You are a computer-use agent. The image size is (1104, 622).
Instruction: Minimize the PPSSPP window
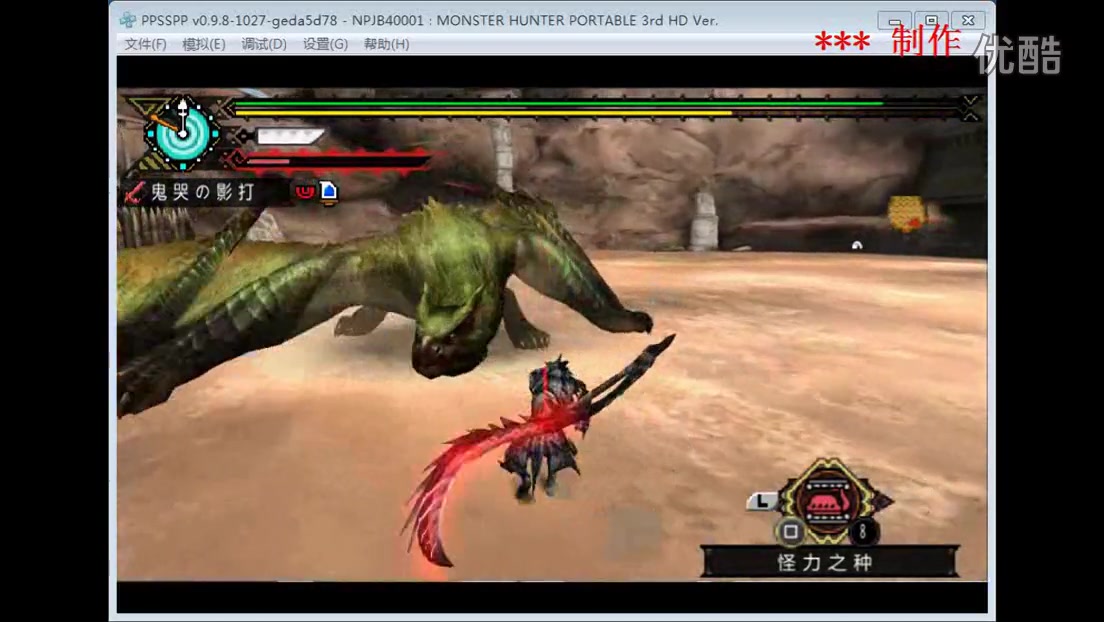[894, 20]
